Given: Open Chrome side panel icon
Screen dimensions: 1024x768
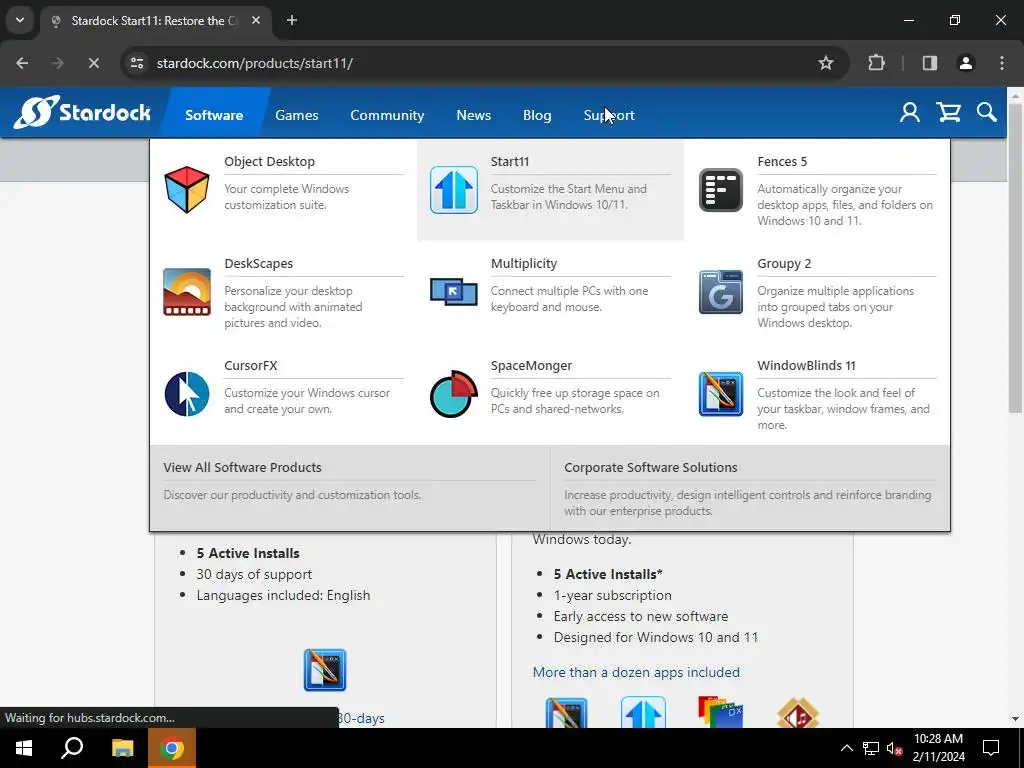Looking at the screenshot, I should [929, 63].
